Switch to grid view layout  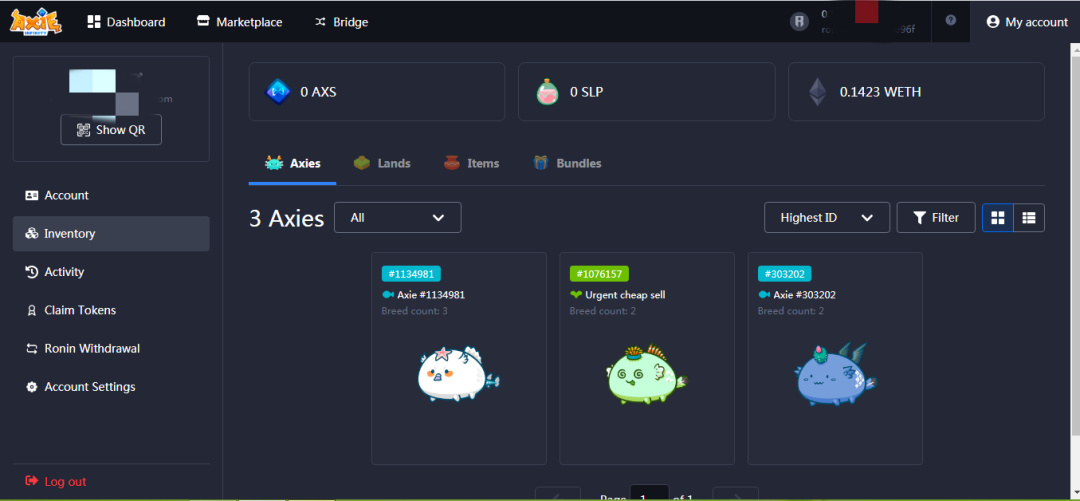[x=998, y=217]
